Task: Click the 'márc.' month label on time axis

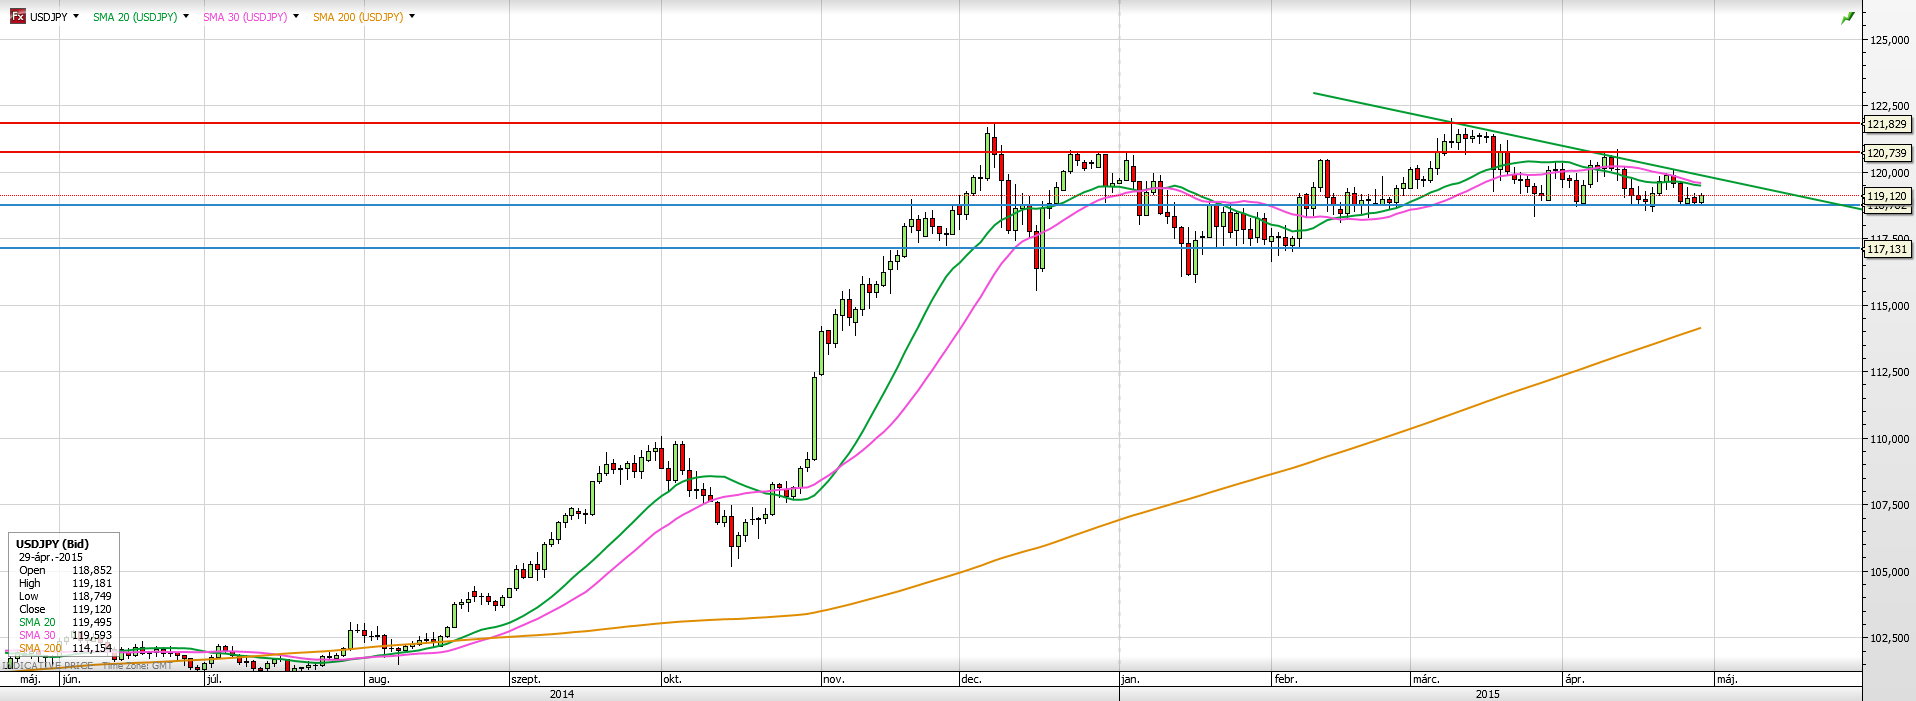Action: [x=1426, y=679]
